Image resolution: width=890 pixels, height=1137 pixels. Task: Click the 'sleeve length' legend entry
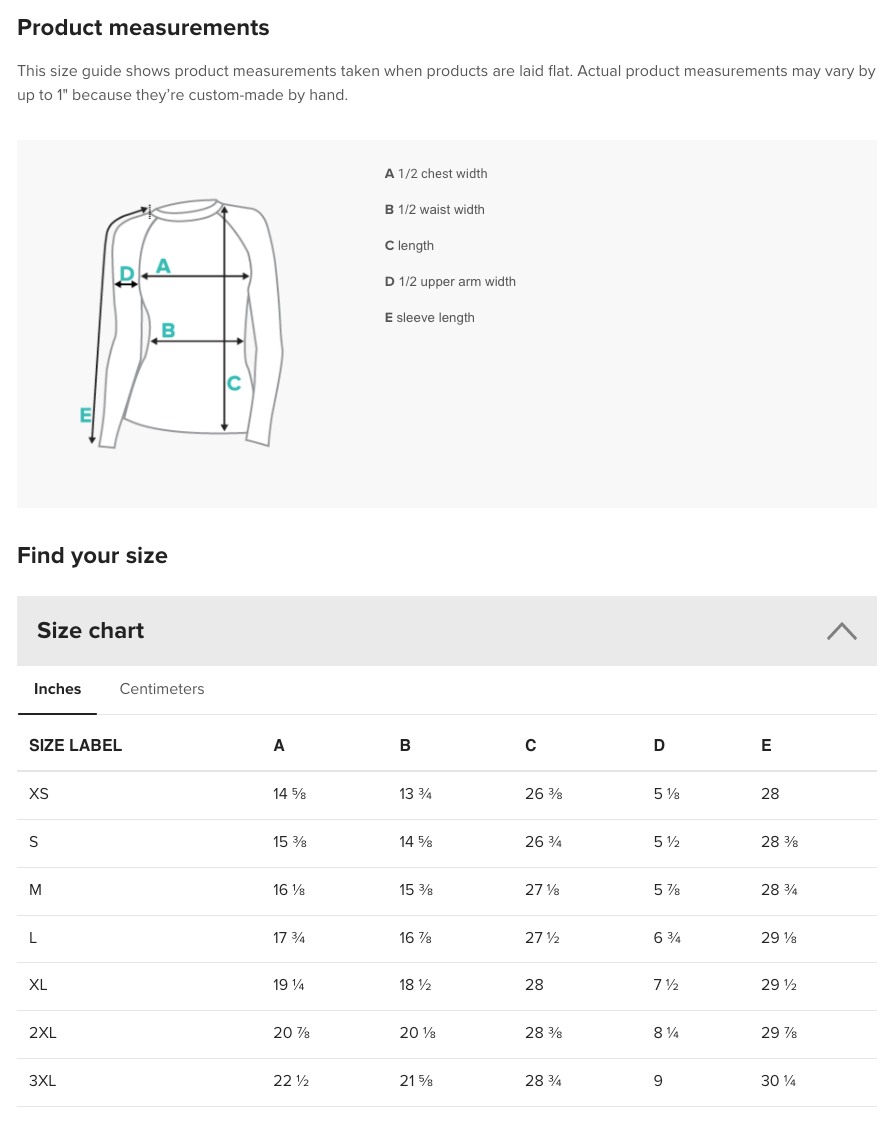pos(430,318)
